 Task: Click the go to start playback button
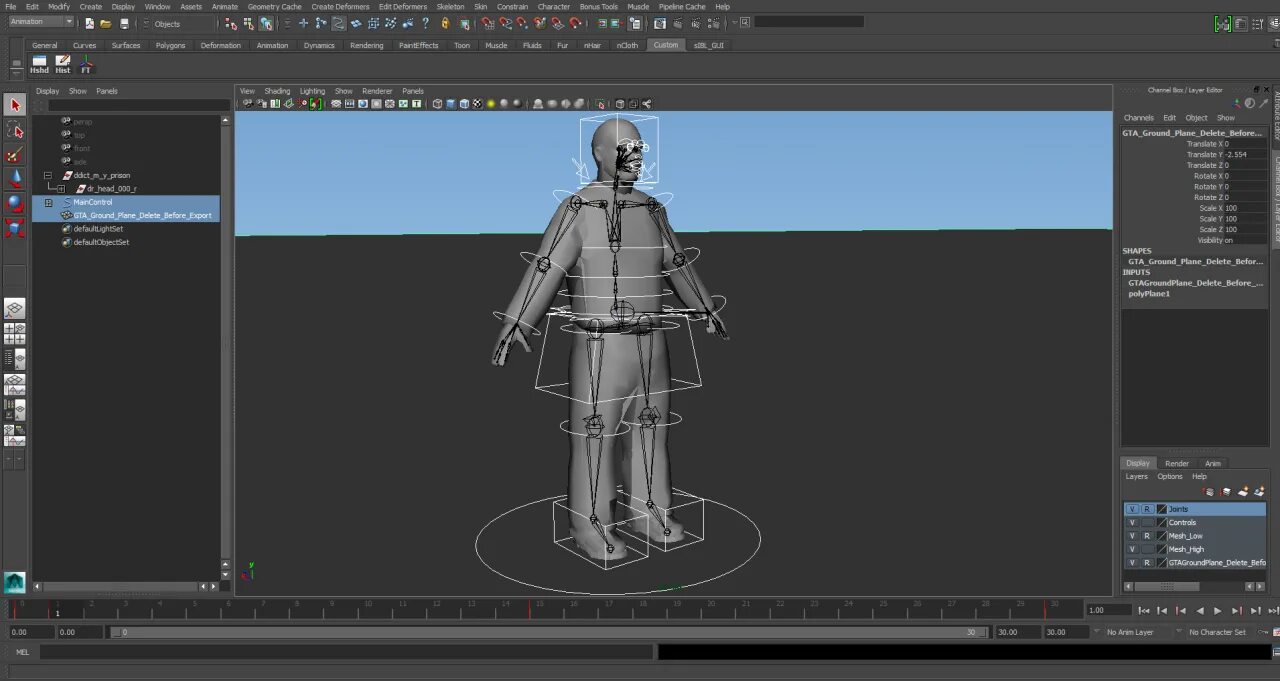1144,610
